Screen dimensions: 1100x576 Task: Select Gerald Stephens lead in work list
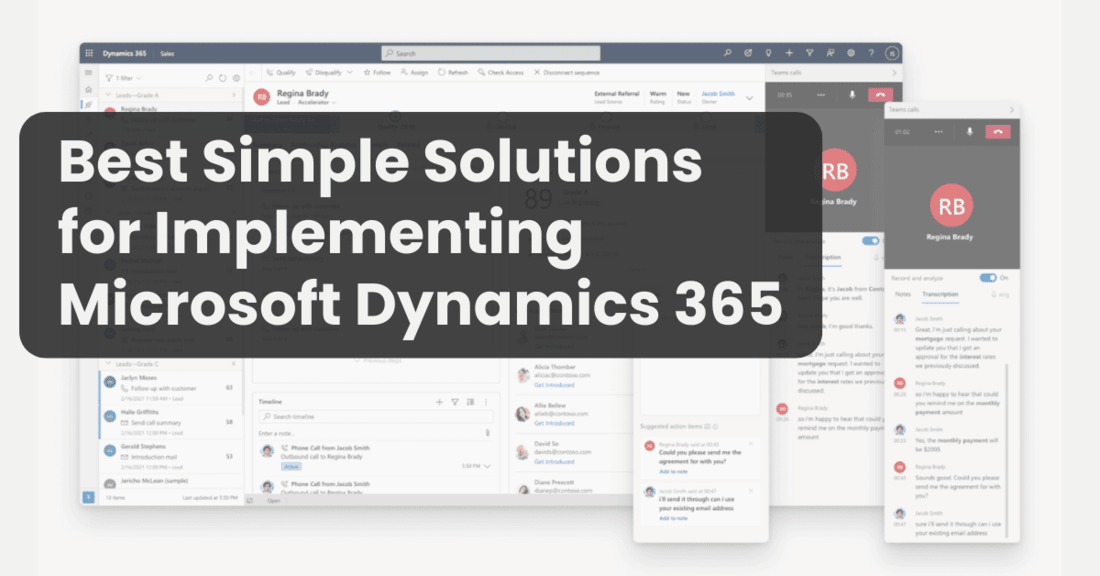(170, 457)
